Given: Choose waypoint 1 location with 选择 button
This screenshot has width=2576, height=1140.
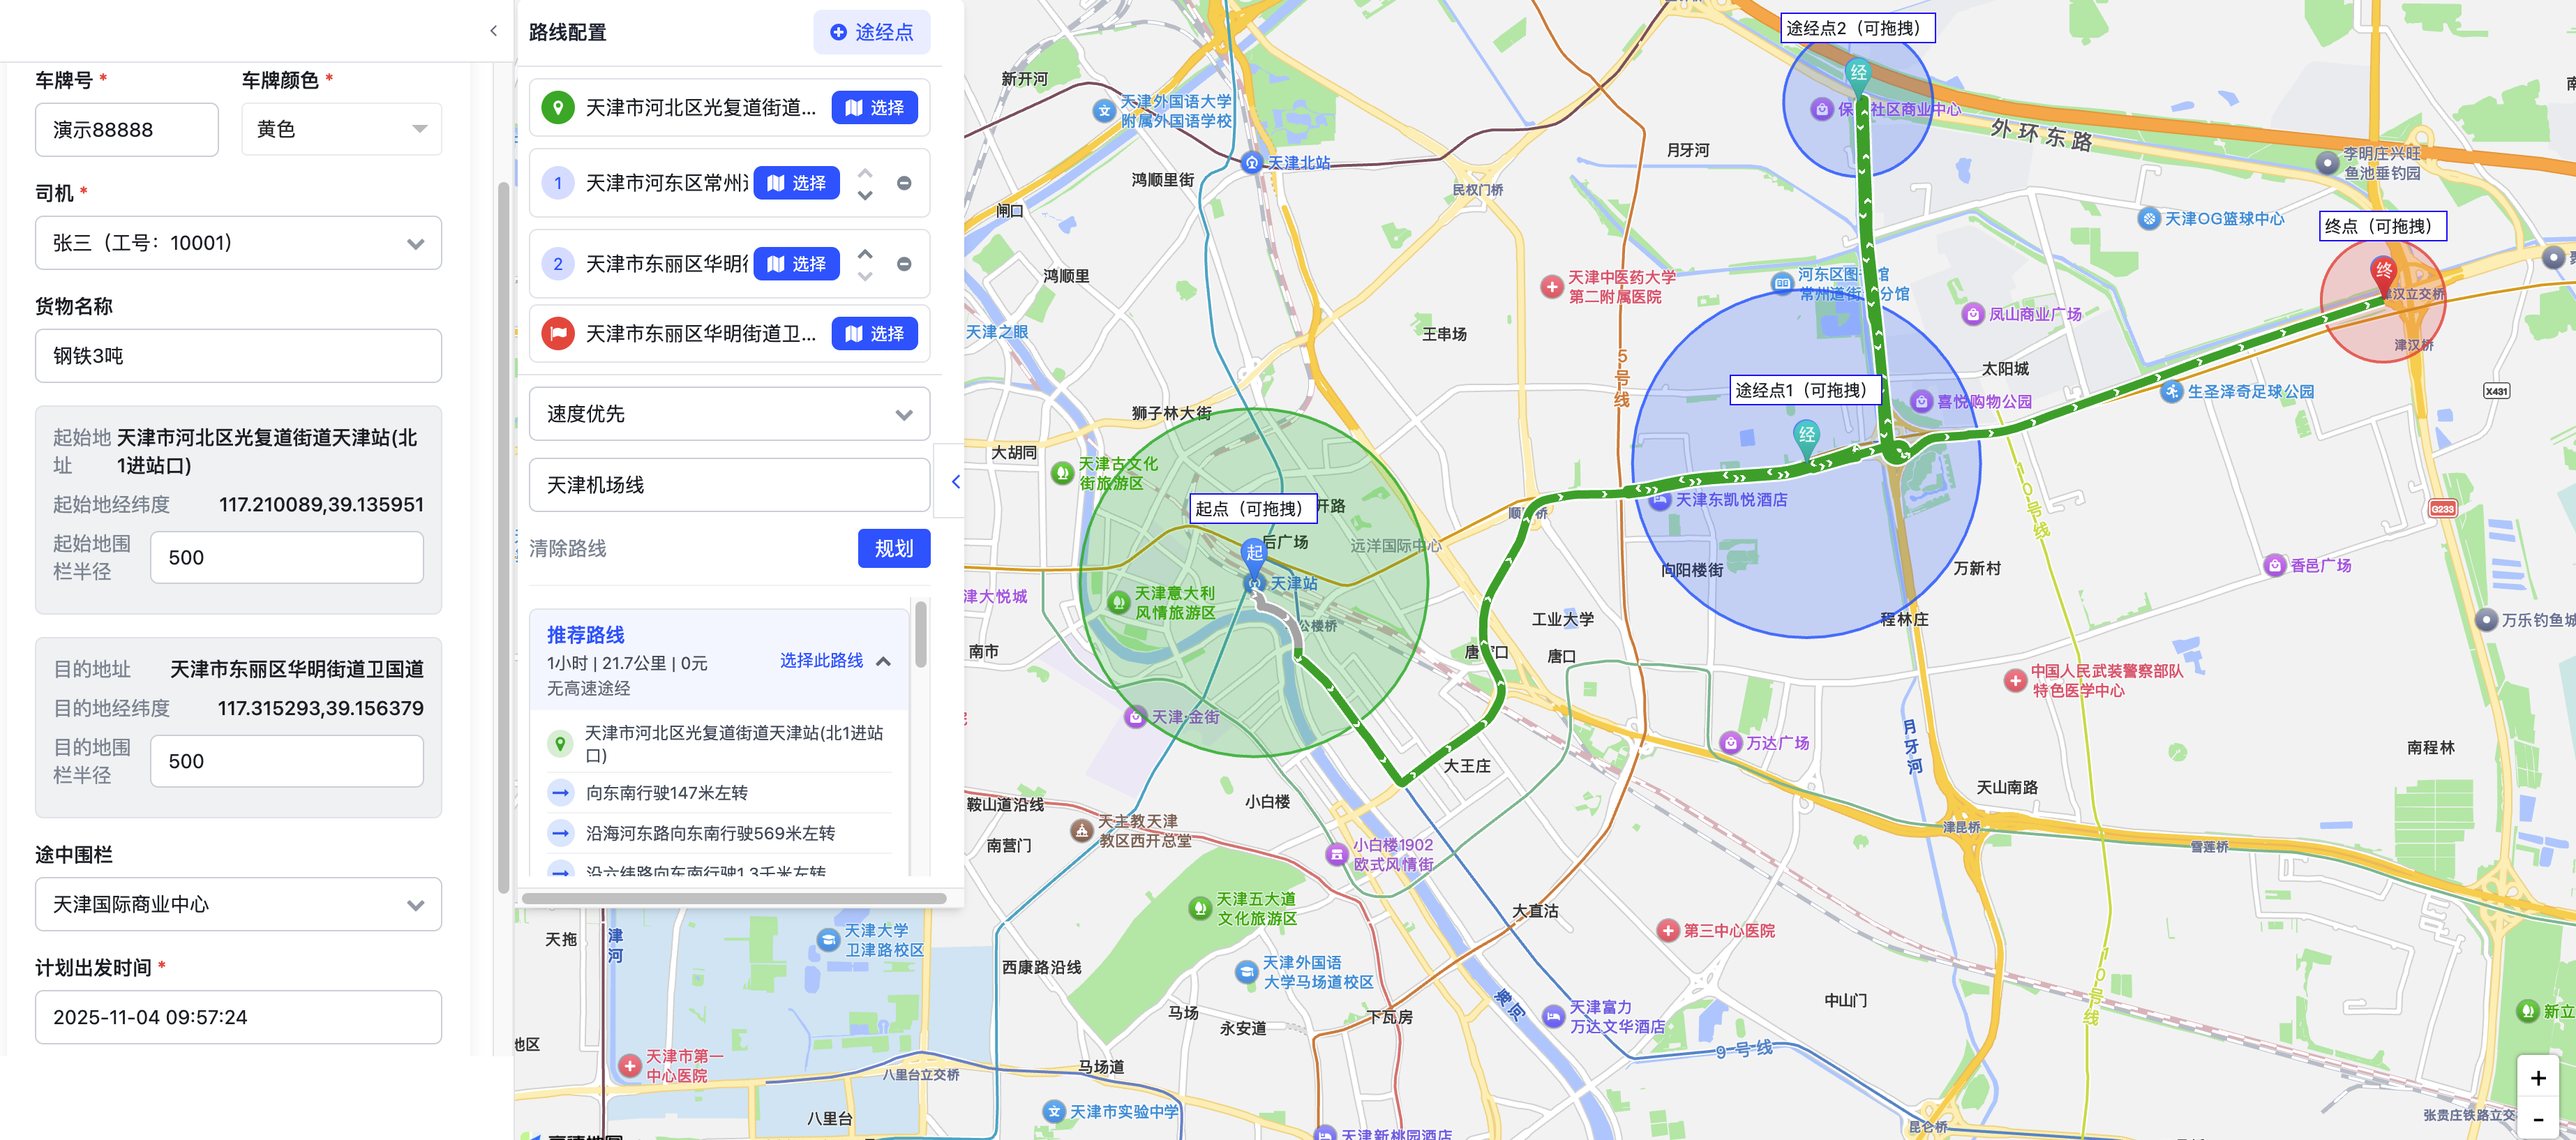Looking at the screenshot, I should point(796,183).
